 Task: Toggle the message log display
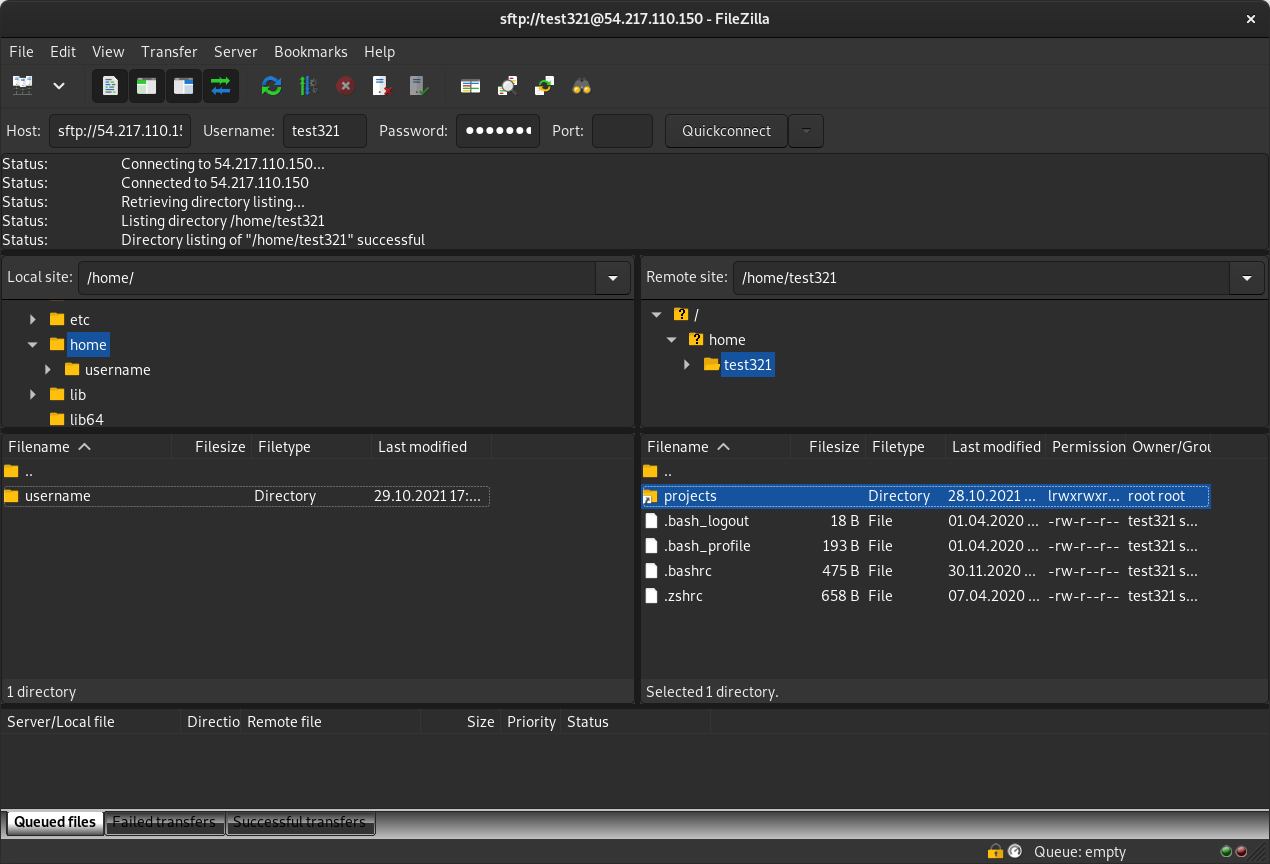(110, 86)
